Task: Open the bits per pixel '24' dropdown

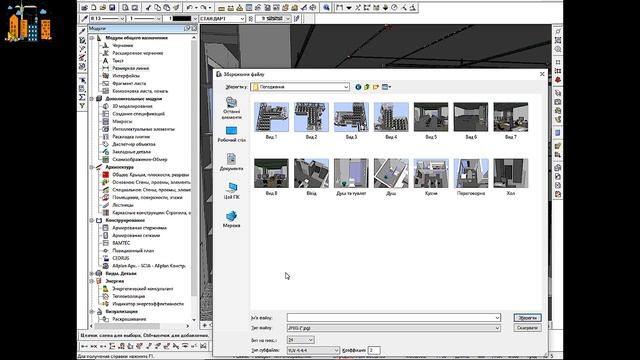Action: click(300, 340)
